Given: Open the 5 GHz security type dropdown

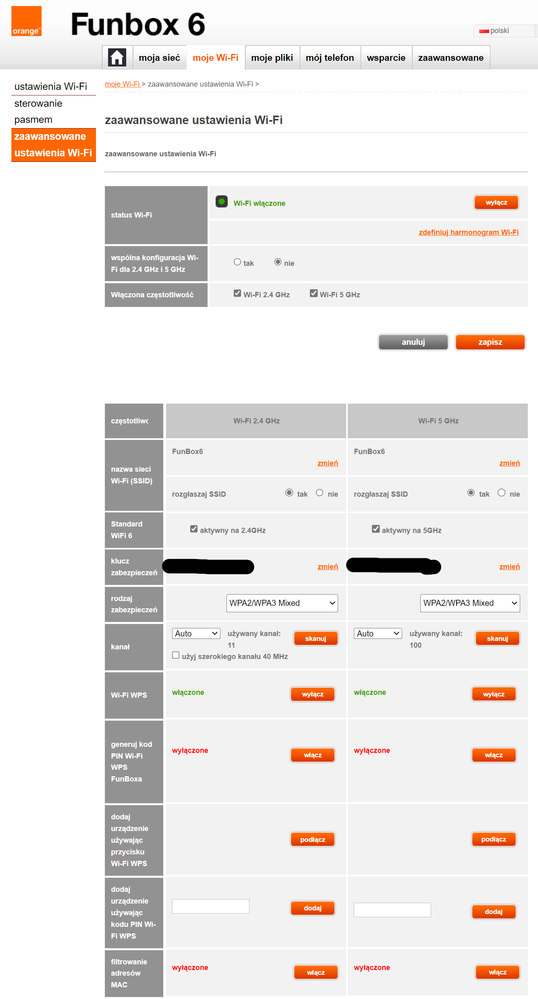Looking at the screenshot, I should point(470,603).
